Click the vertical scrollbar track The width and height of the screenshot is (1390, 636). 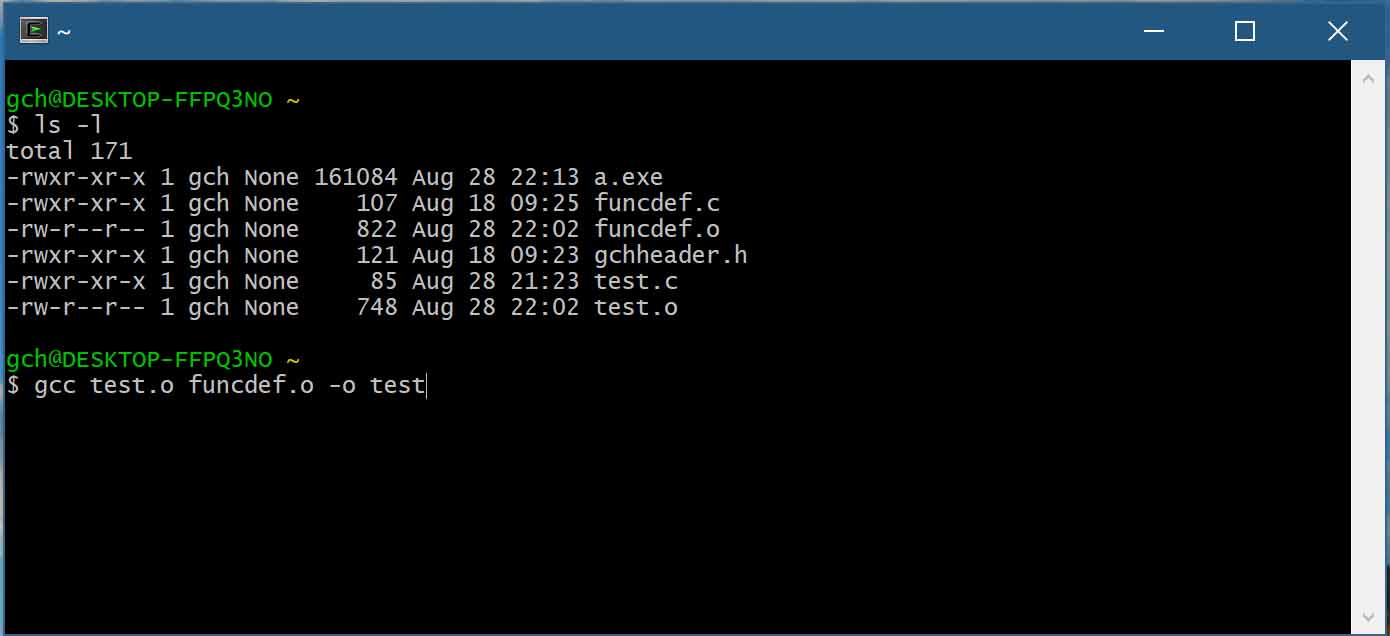click(1368, 346)
